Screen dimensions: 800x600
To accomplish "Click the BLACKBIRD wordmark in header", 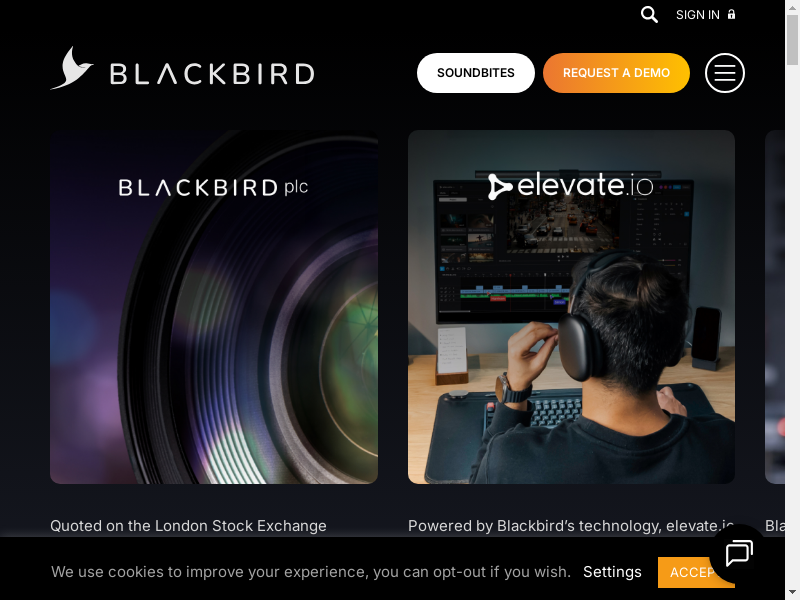I will [x=212, y=74].
